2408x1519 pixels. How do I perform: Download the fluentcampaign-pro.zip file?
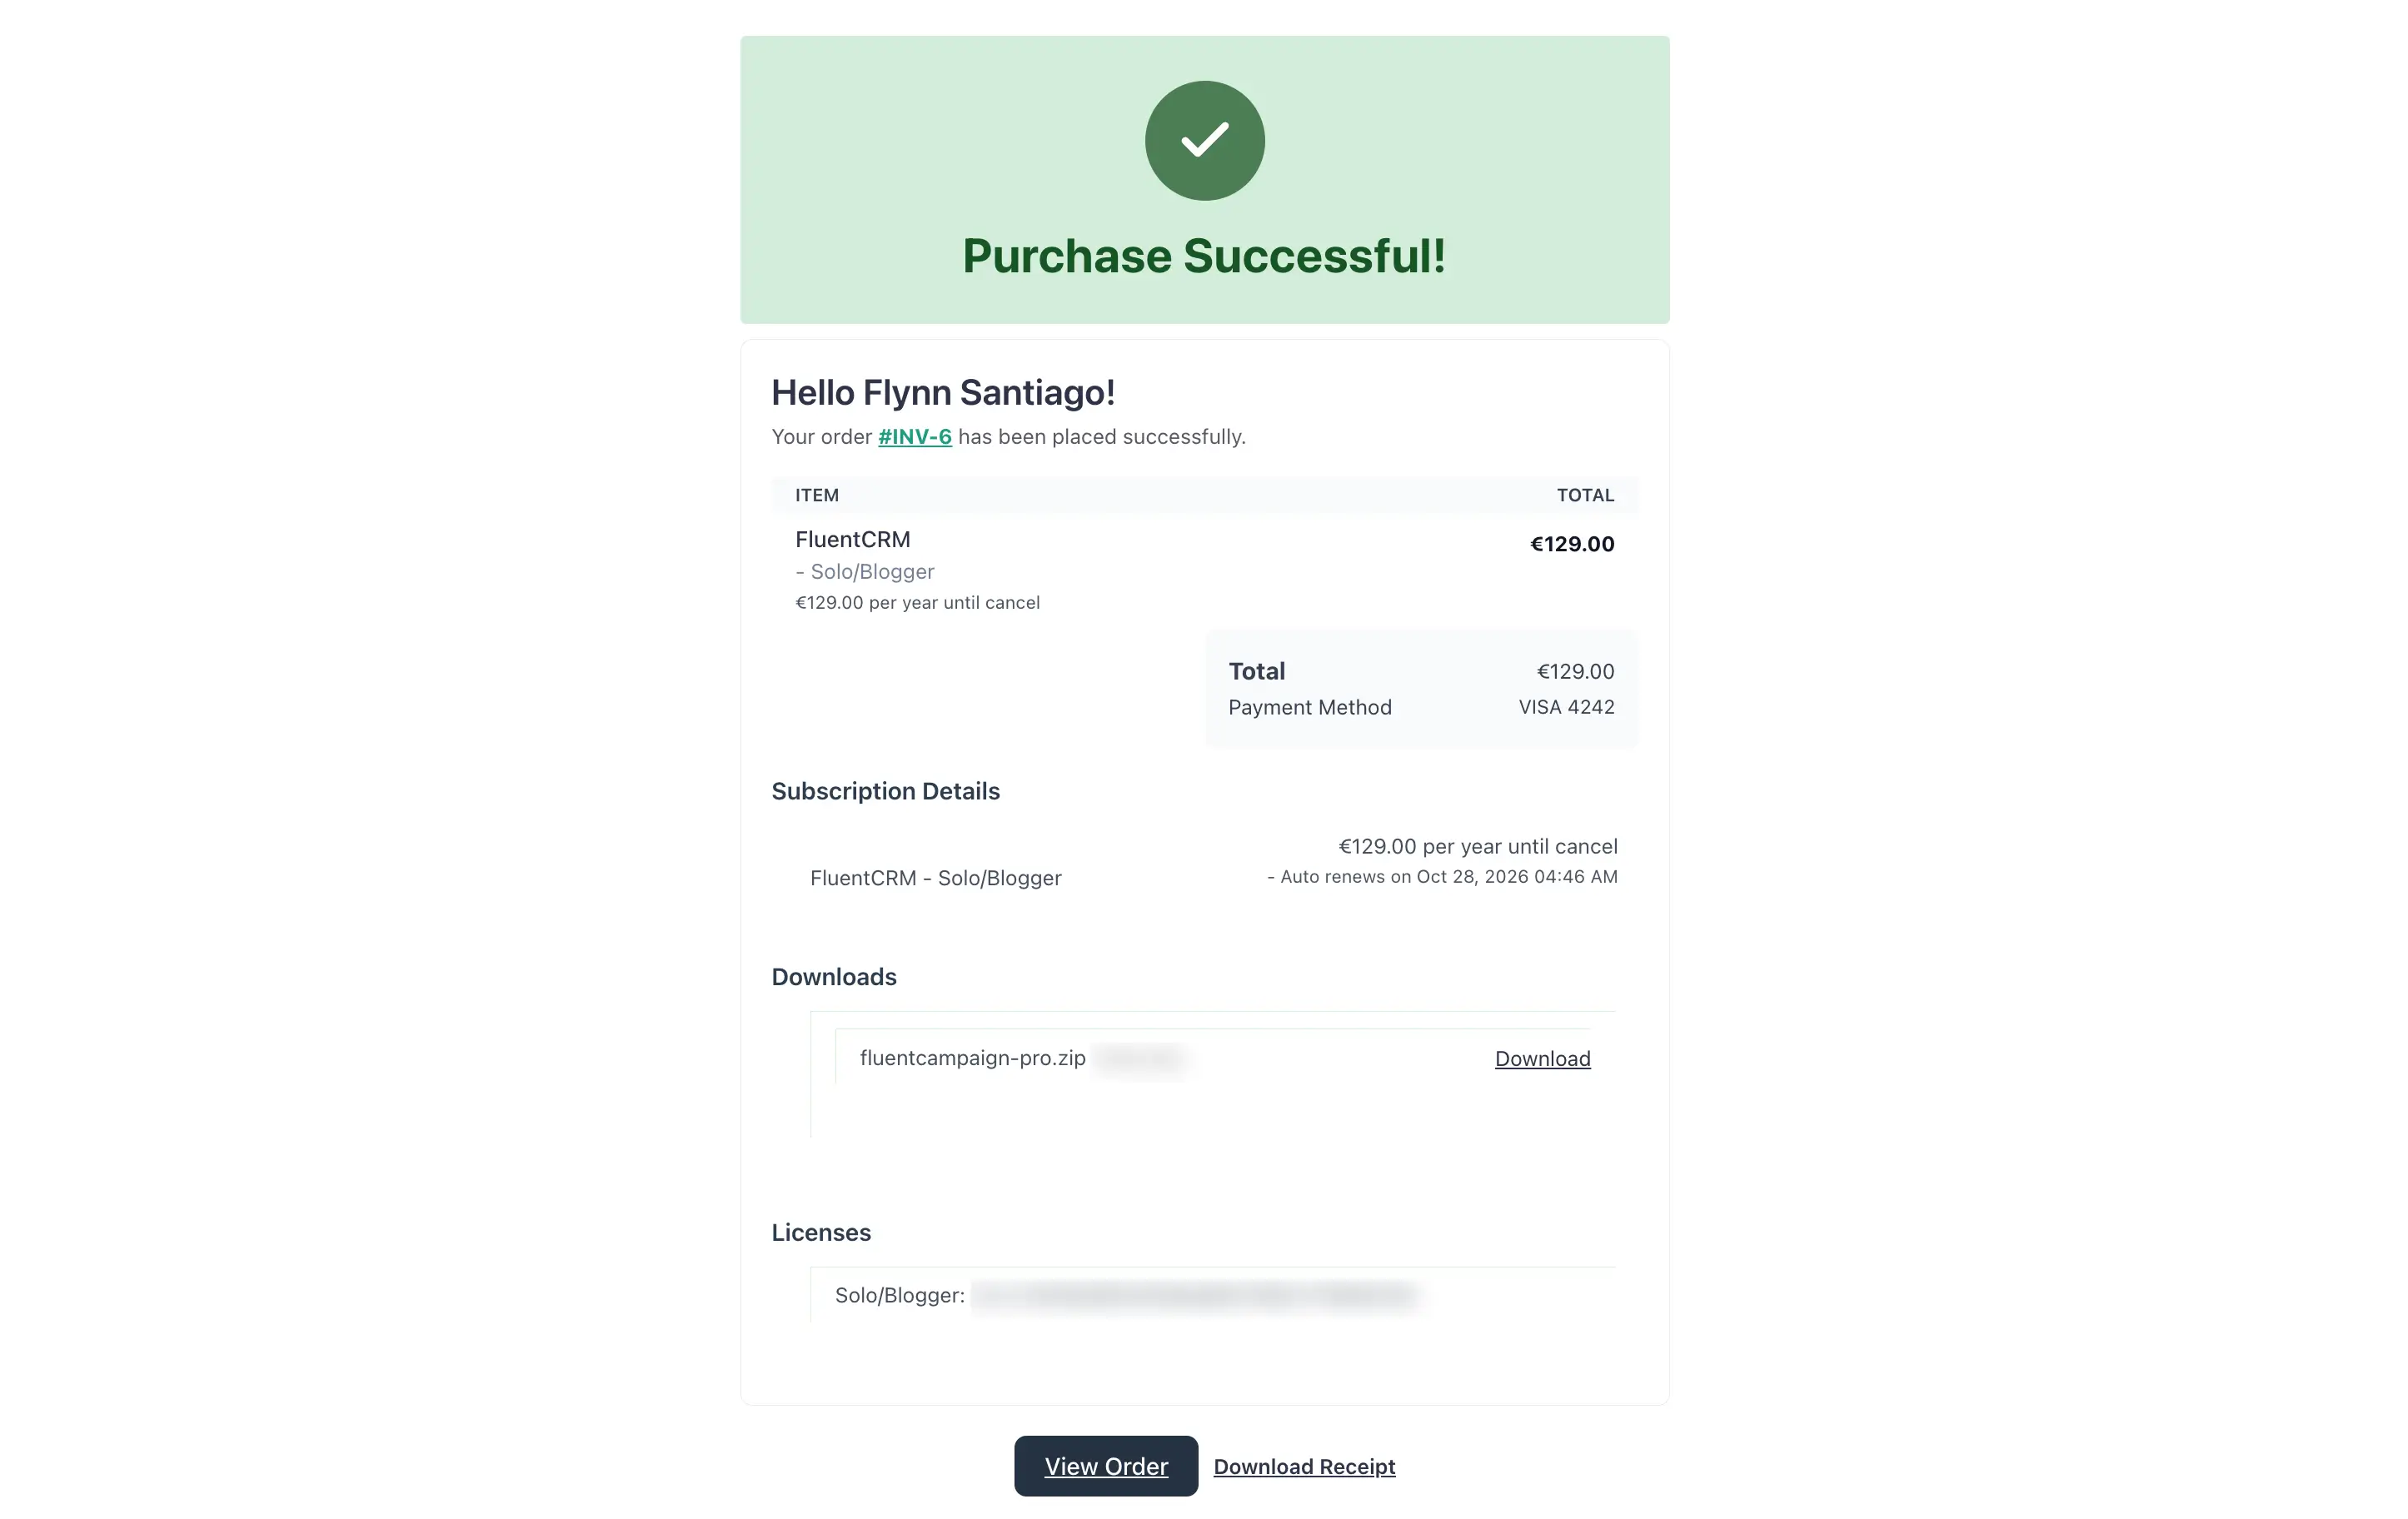click(1541, 1058)
